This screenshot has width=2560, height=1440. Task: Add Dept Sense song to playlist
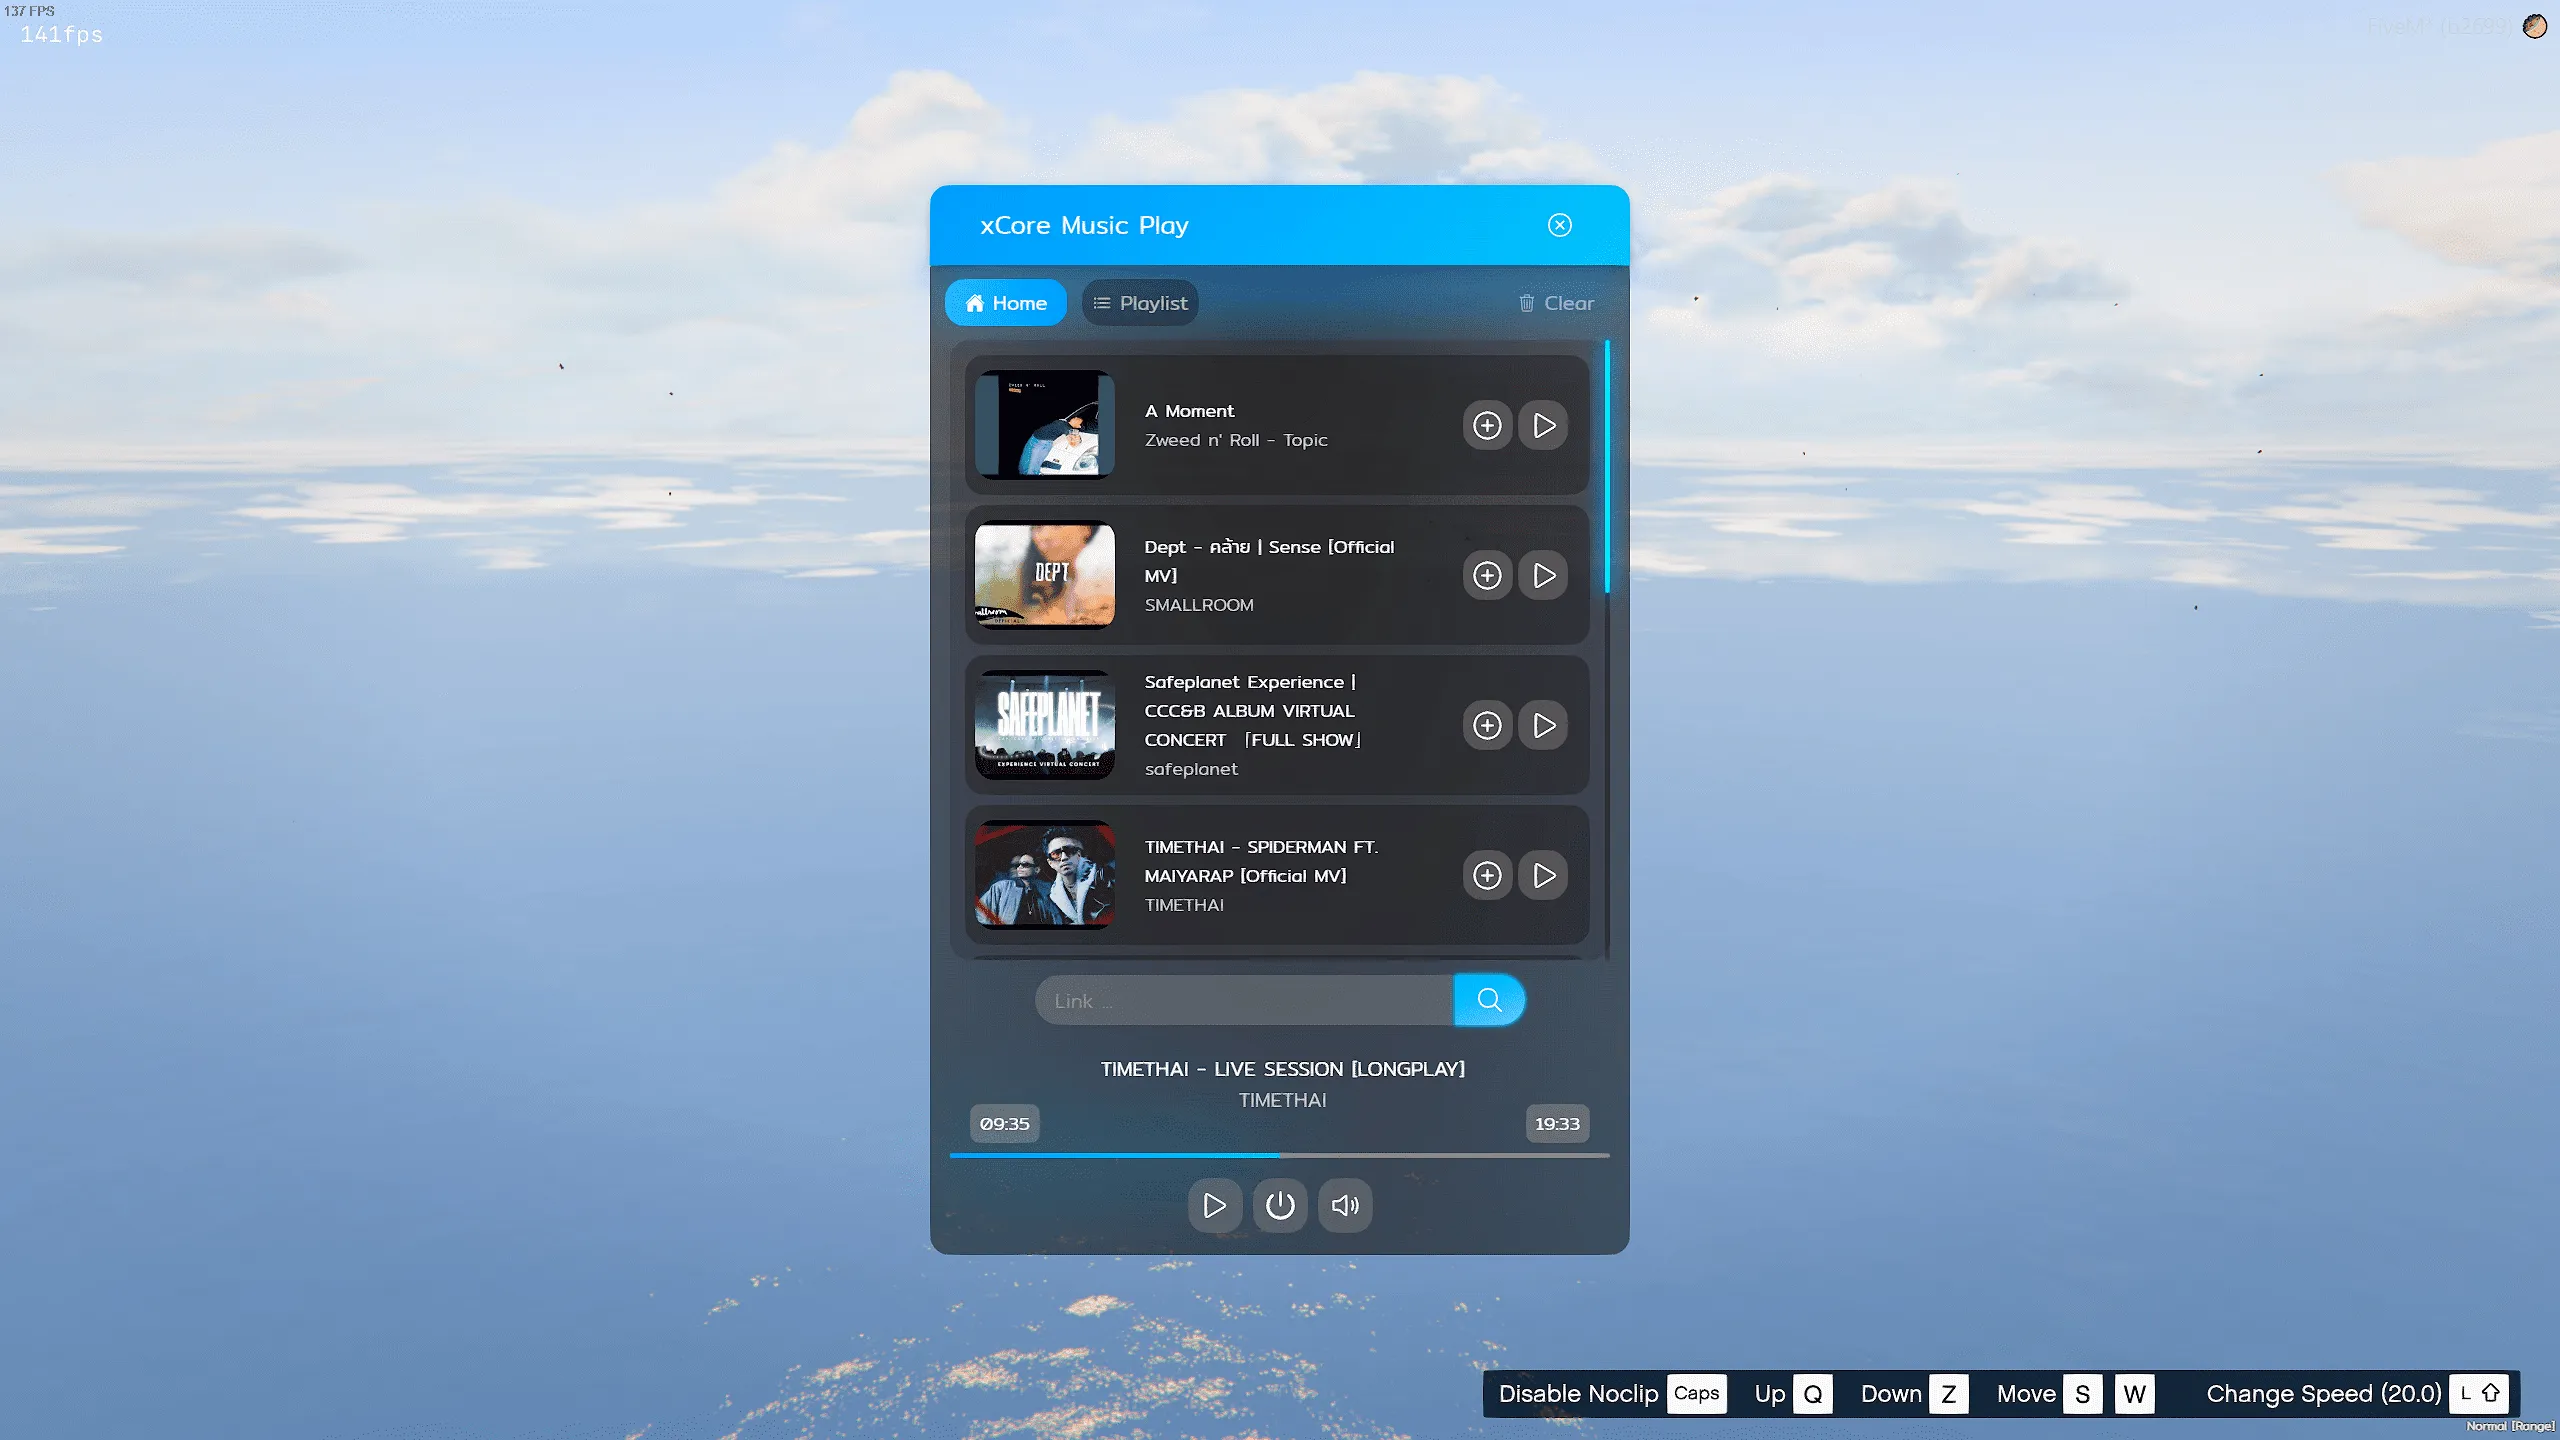[x=1487, y=575]
